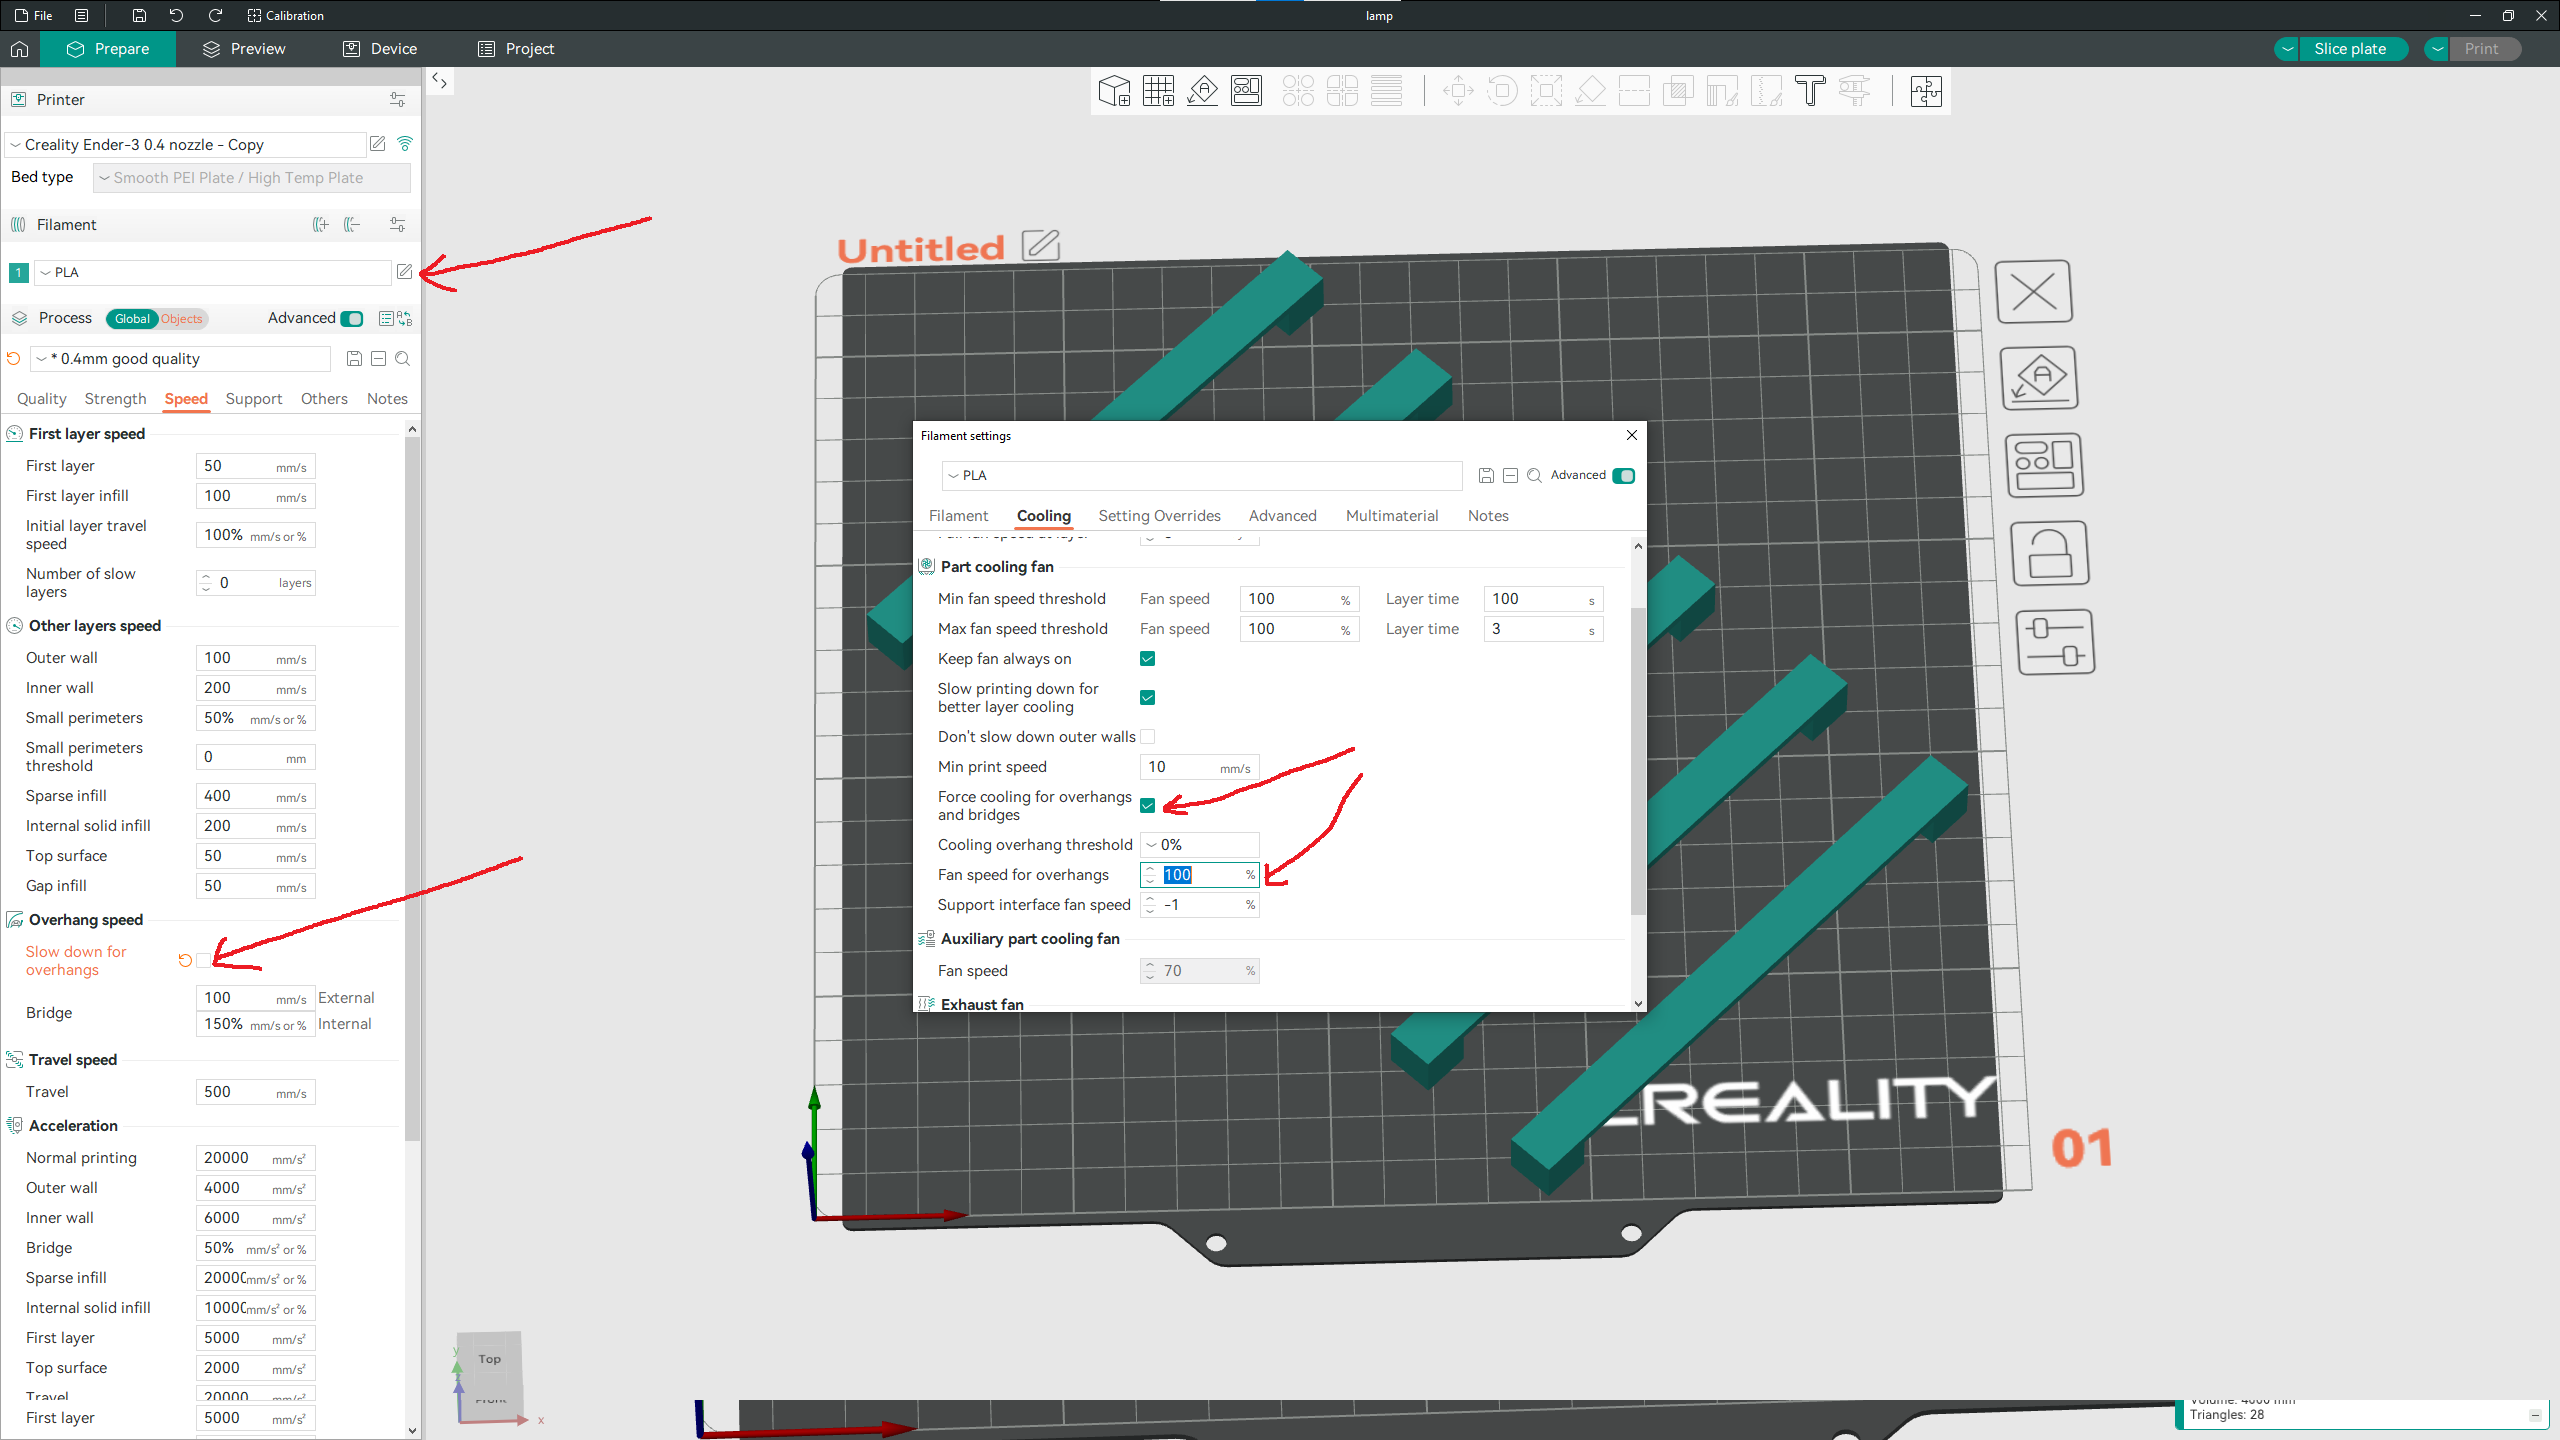Open PLA preset dropdown in Filament settings
The image size is (2560, 1440).
[x=1202, y=476]
